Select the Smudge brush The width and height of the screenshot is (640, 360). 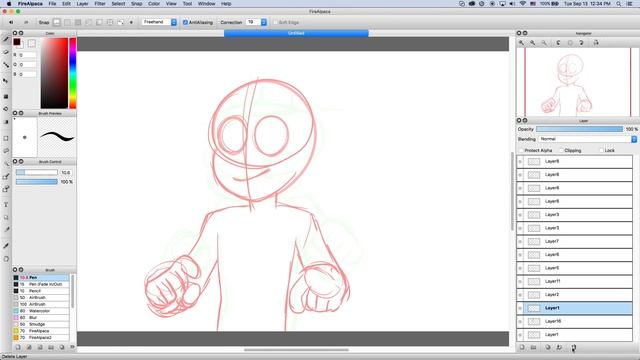[41, 324]
